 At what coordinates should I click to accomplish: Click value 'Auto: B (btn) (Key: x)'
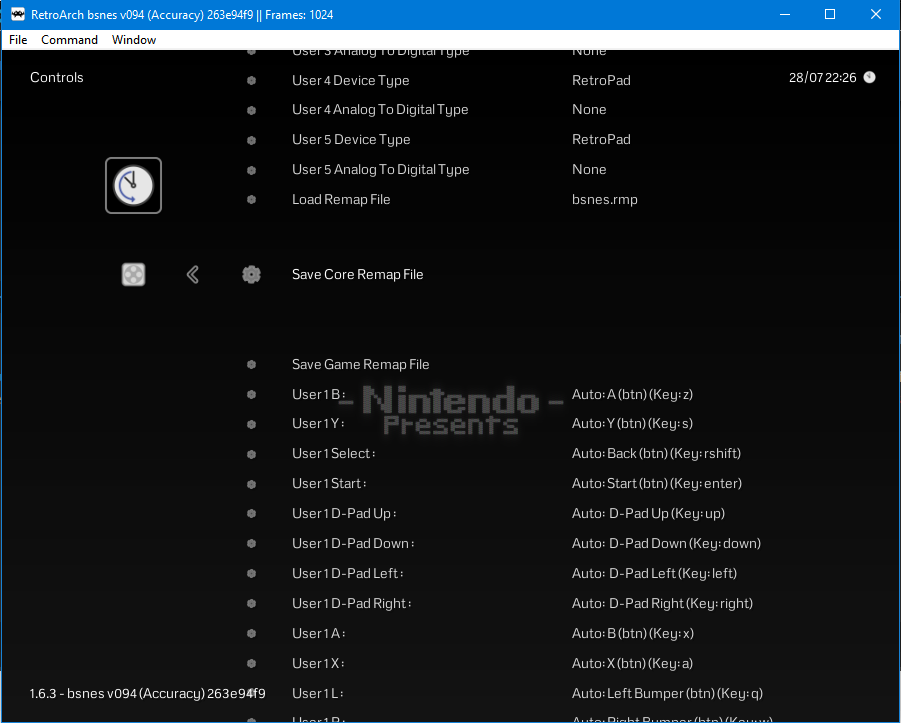point(633,633)
